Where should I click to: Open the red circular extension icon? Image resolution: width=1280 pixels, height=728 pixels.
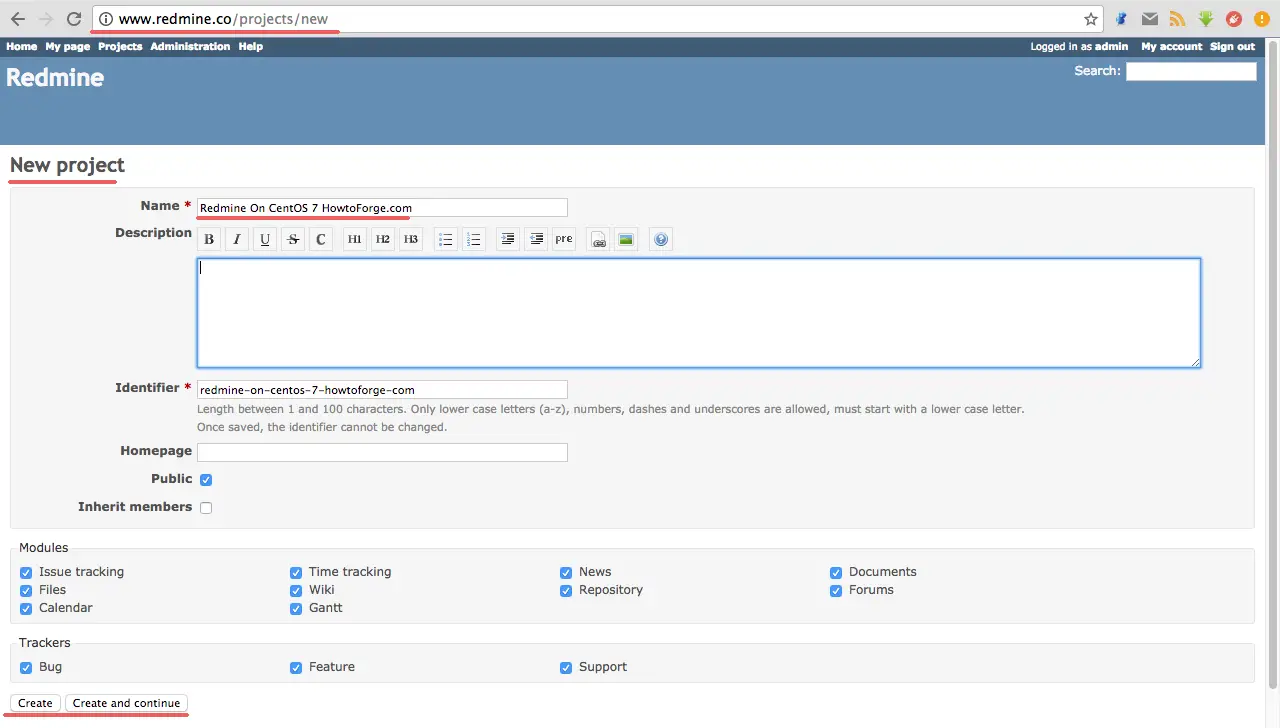(1234, 19)
